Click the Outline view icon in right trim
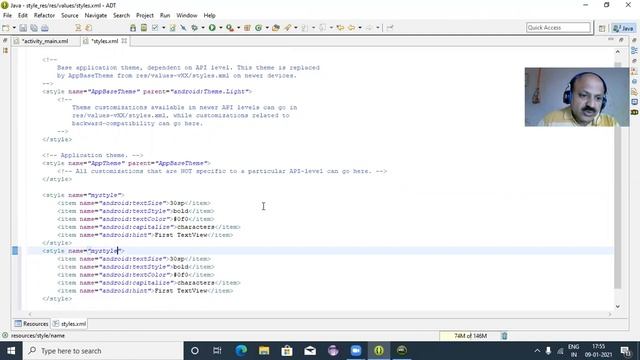 pos(634,51)
